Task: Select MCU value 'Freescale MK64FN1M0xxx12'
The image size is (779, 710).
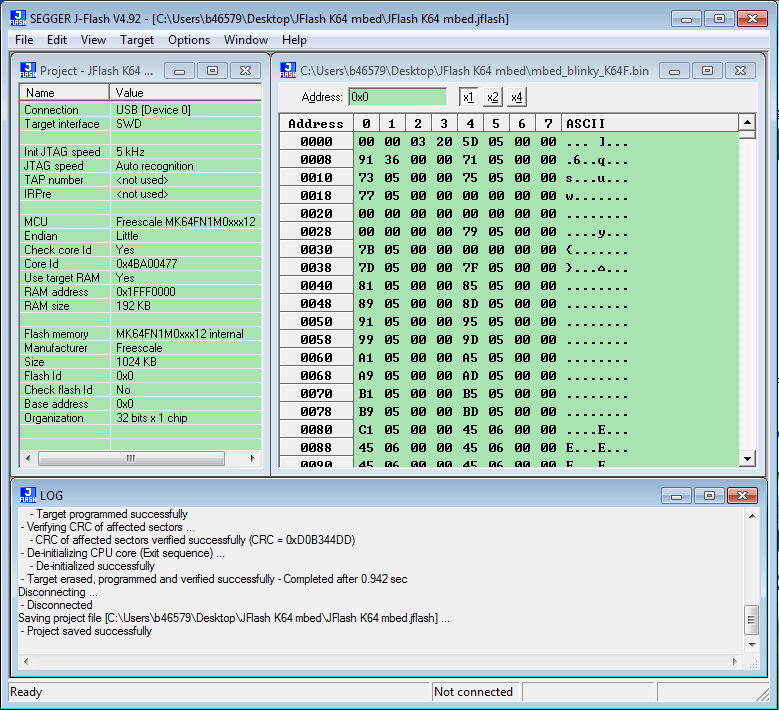Action: coord(186,222)
